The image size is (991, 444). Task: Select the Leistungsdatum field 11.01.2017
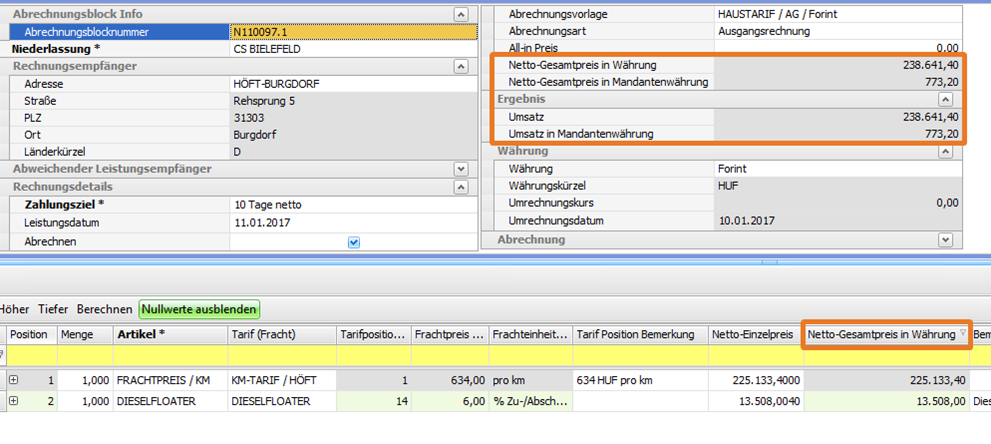(354, 222)
